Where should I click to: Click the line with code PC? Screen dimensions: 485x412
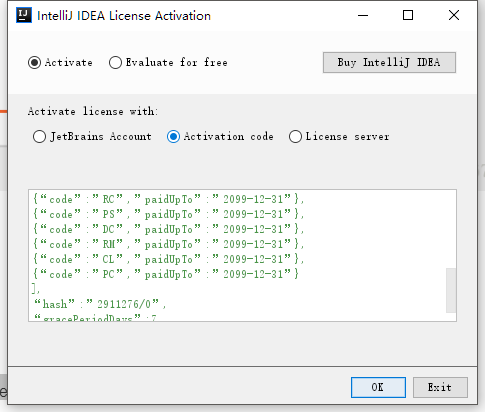pos(166,274)
